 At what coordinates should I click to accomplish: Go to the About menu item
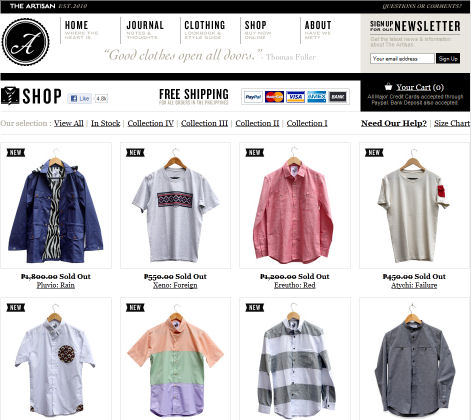click(x=318, y=30)
